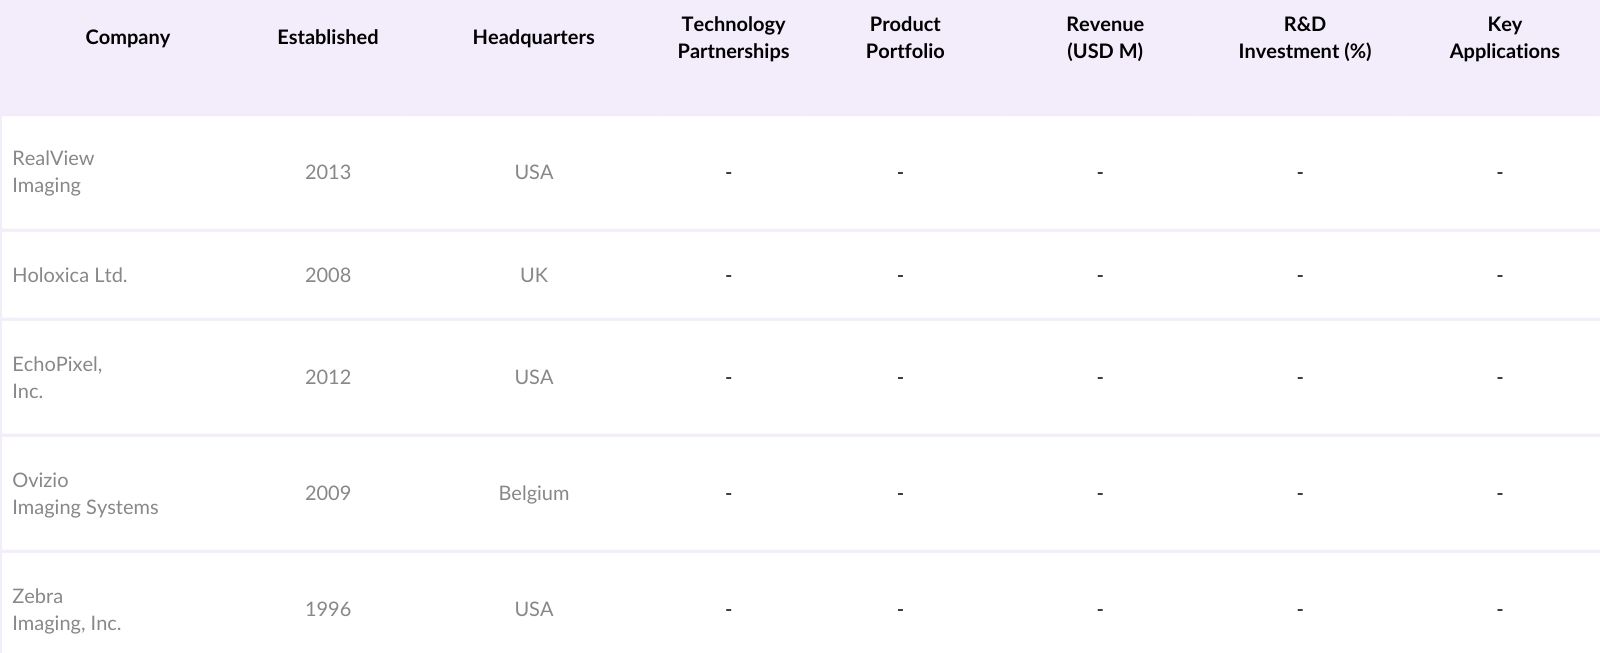Click Ovizio's 2009 established year
The height and width of the screenshot is (653, 1600).
(327, 493)
